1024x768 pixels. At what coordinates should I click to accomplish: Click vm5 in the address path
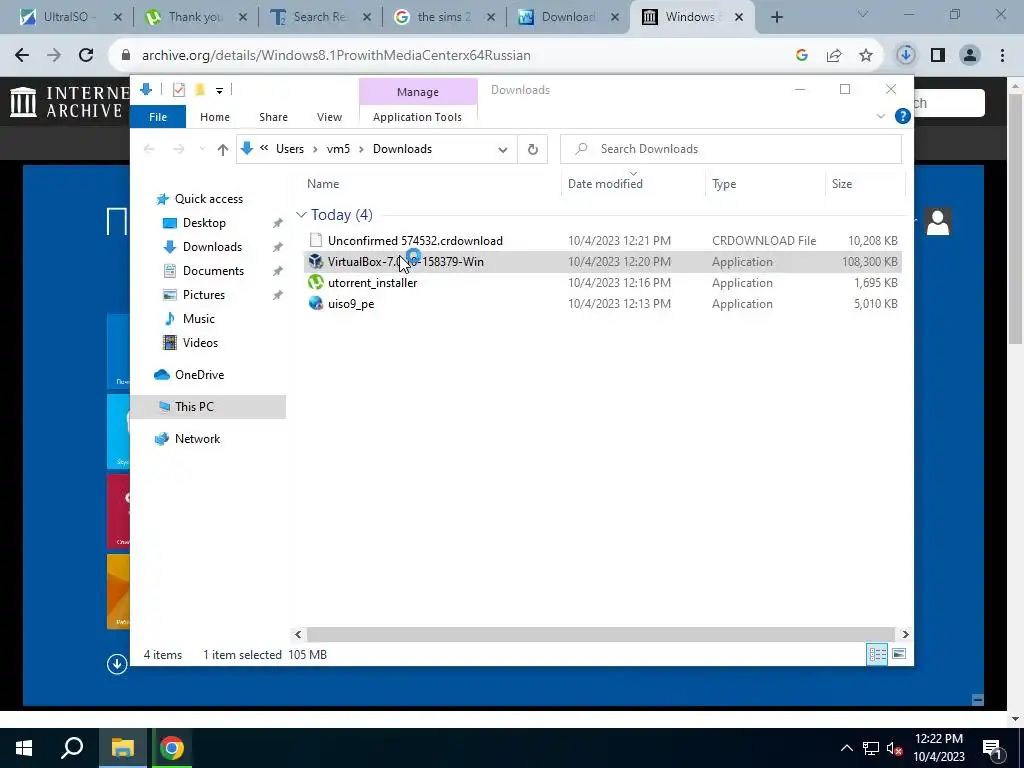pos(338,149)
